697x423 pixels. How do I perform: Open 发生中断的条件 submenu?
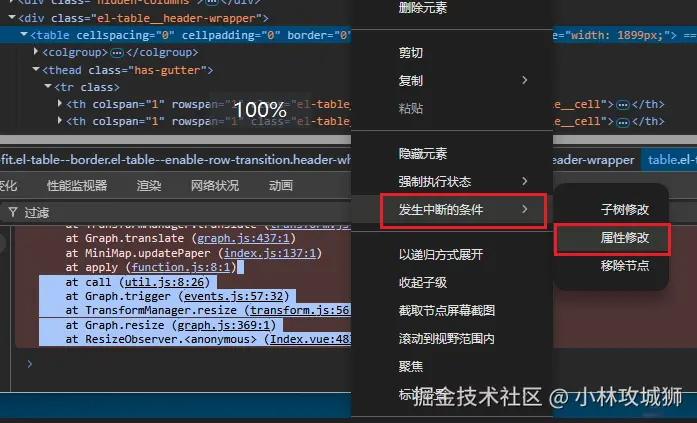point(452,209)
